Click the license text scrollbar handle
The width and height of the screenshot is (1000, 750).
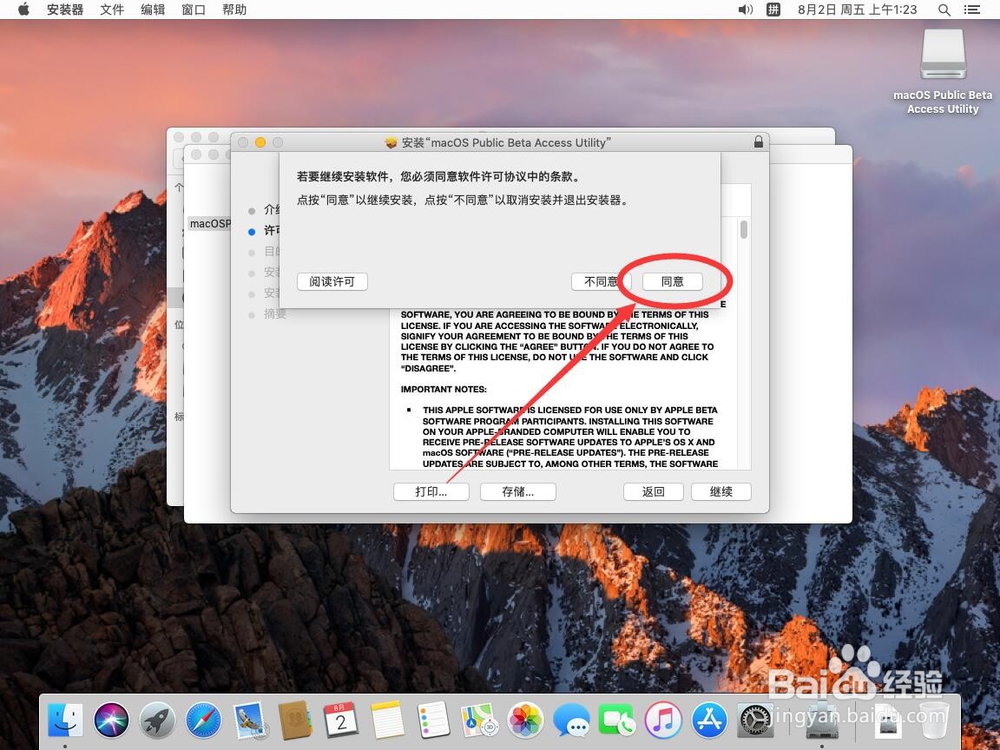744,230
